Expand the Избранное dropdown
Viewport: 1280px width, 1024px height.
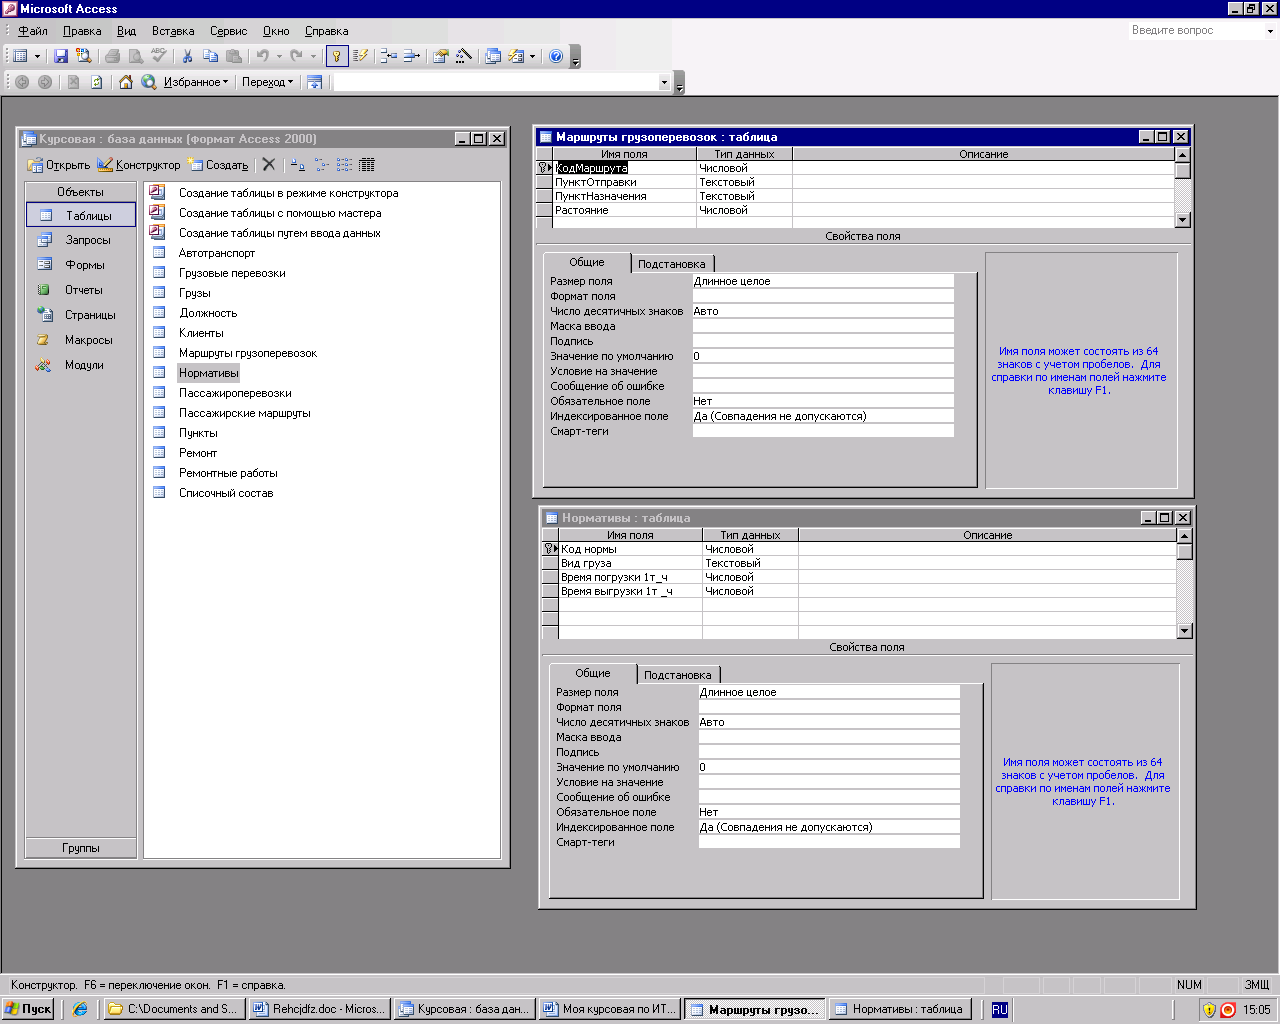pos(196,82)
